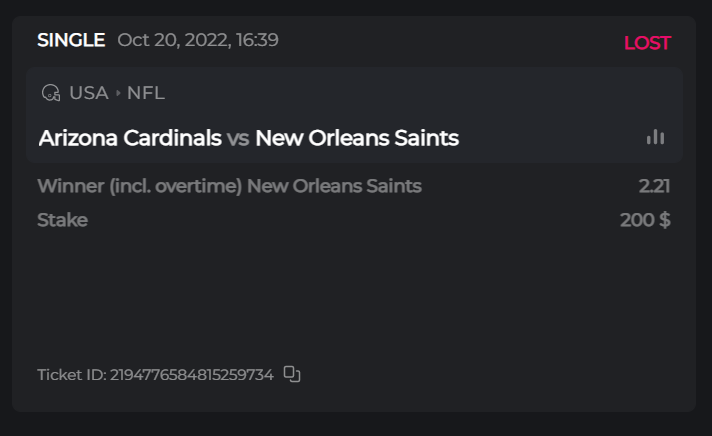Screen dimensions: 712x436
Task: Click the breadcrumb arrow between USA and NFL
Action: (x=118, y=93)
